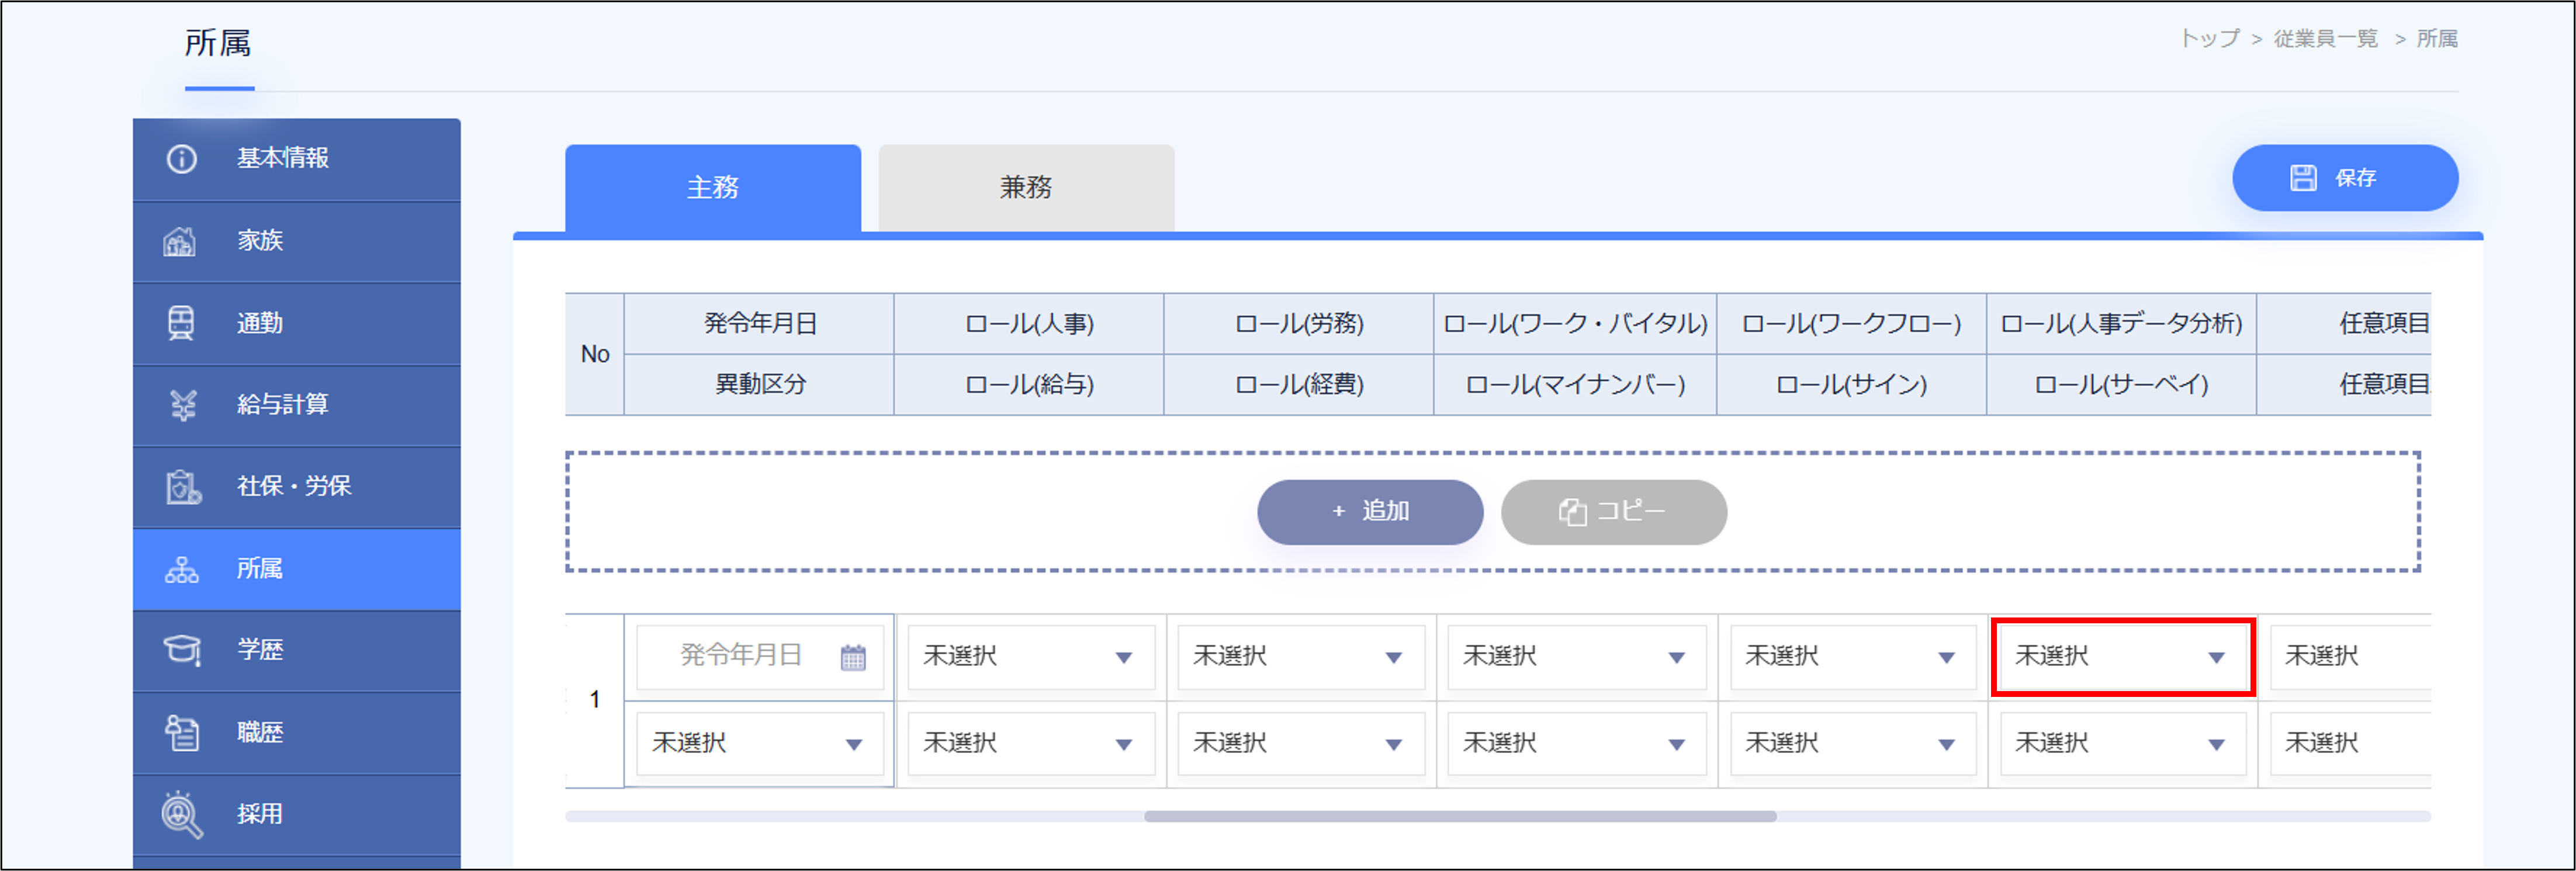Viewport: 2576px width, 871px height.
Task: Click the コピー button
Action: point(1613,512)
